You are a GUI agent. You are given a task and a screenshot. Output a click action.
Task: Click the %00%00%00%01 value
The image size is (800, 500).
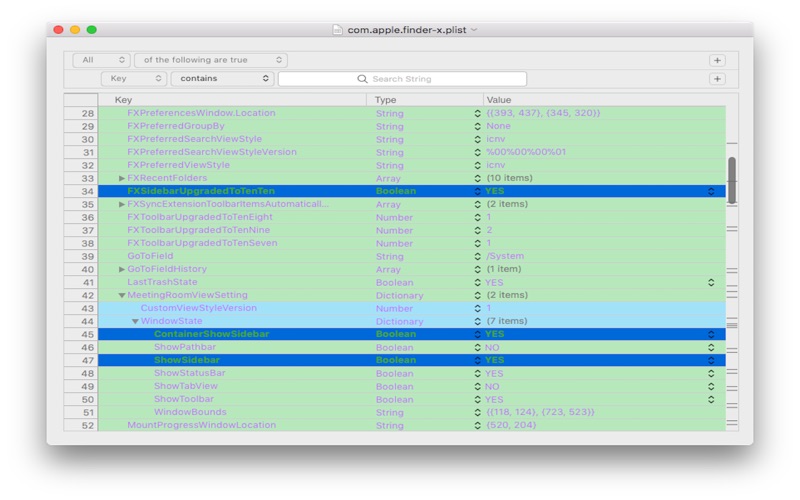pyautogui.click(x=526, y=152)
